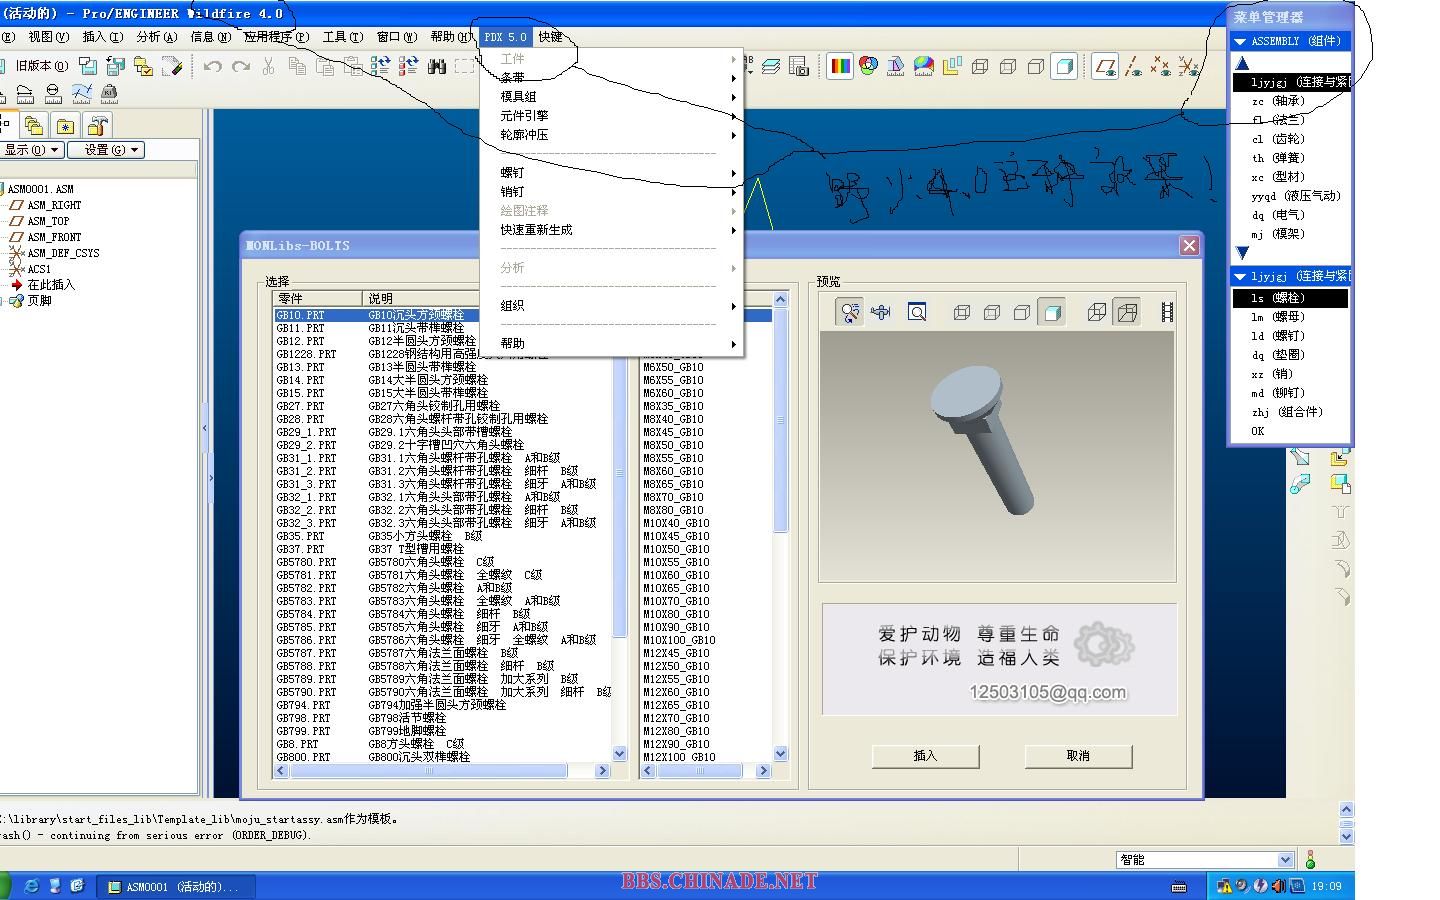Click the film strip icon in preview toolbar
Screen dimensions: 1440x900
(x=1167, y=312)
